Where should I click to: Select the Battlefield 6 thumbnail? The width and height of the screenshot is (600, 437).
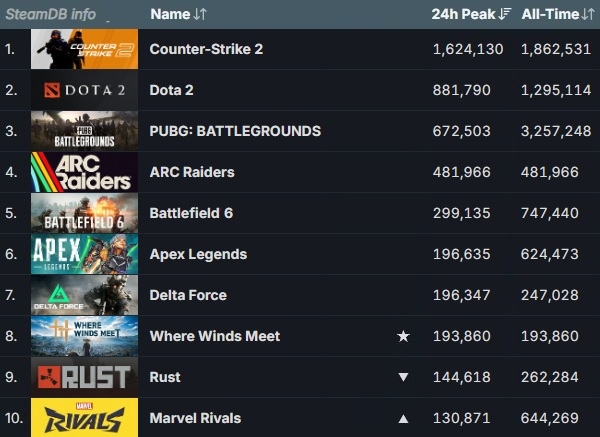click(x=84, y=213)
